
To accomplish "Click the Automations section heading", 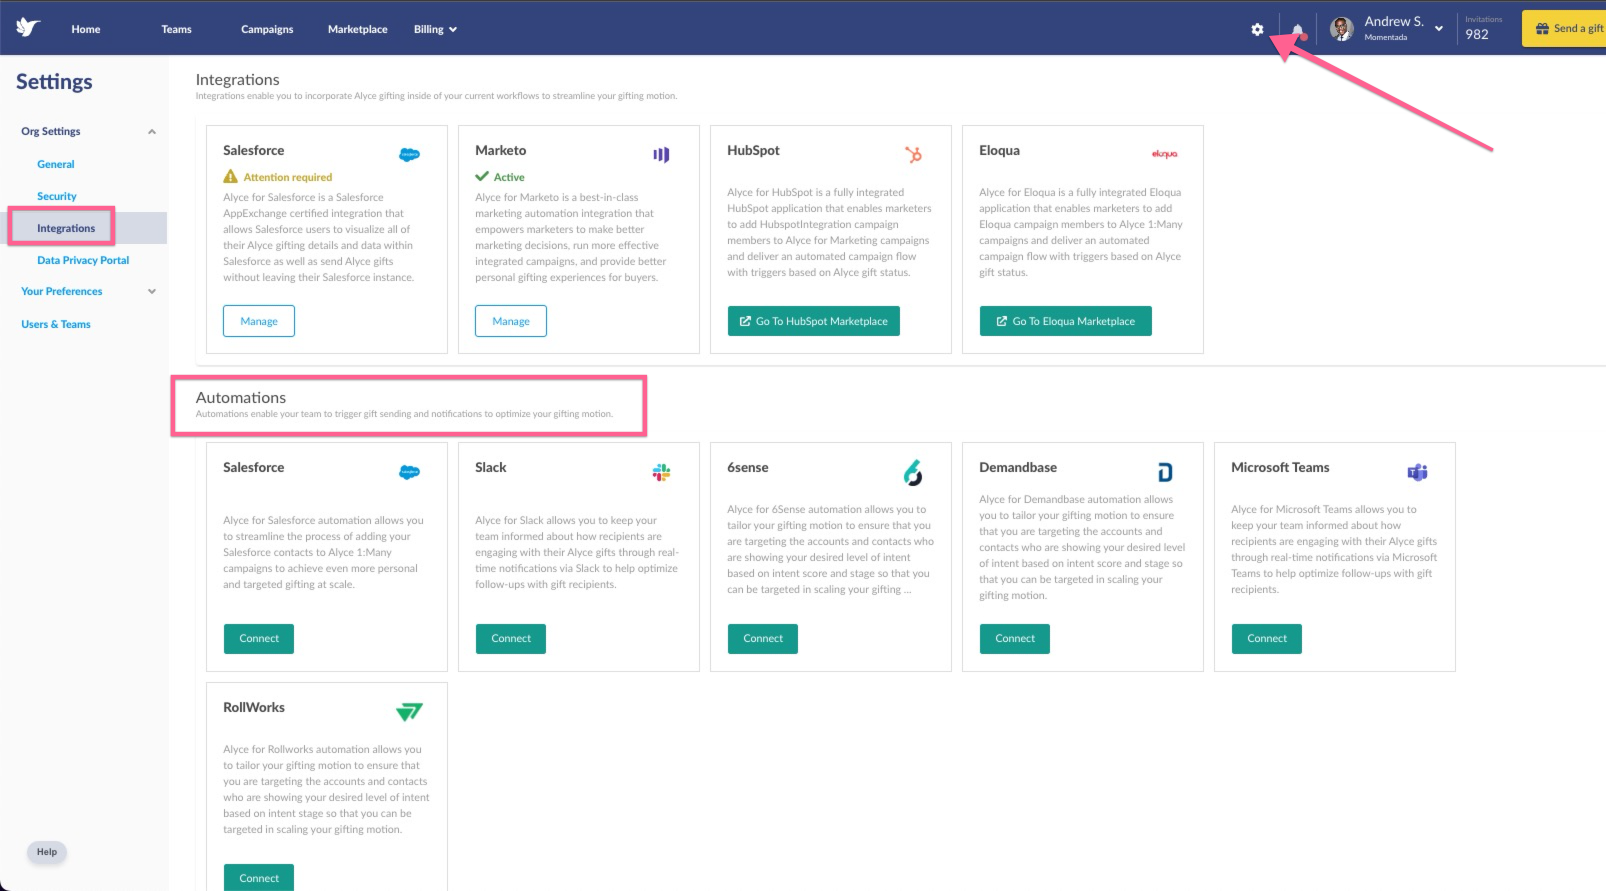I will tap(241, 397).
